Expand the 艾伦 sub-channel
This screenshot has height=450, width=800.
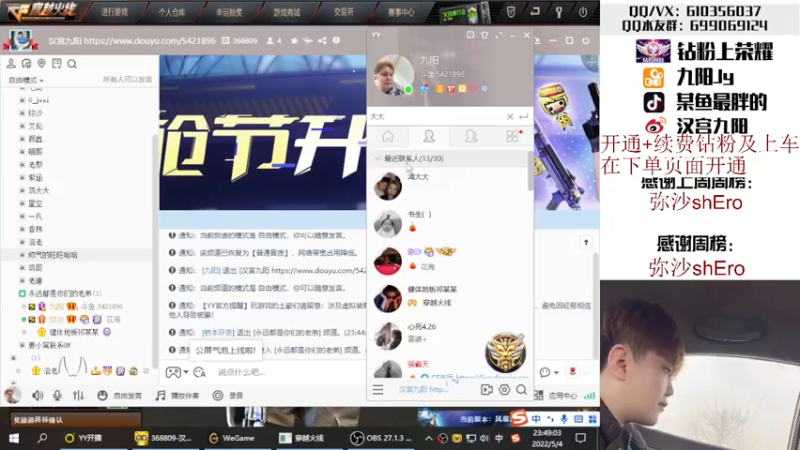[x=22, y=126]
